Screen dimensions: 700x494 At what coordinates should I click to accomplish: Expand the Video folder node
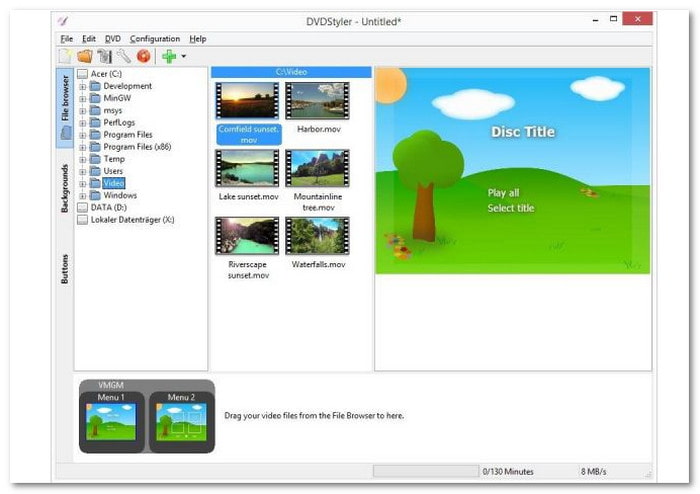coord(83,183)
